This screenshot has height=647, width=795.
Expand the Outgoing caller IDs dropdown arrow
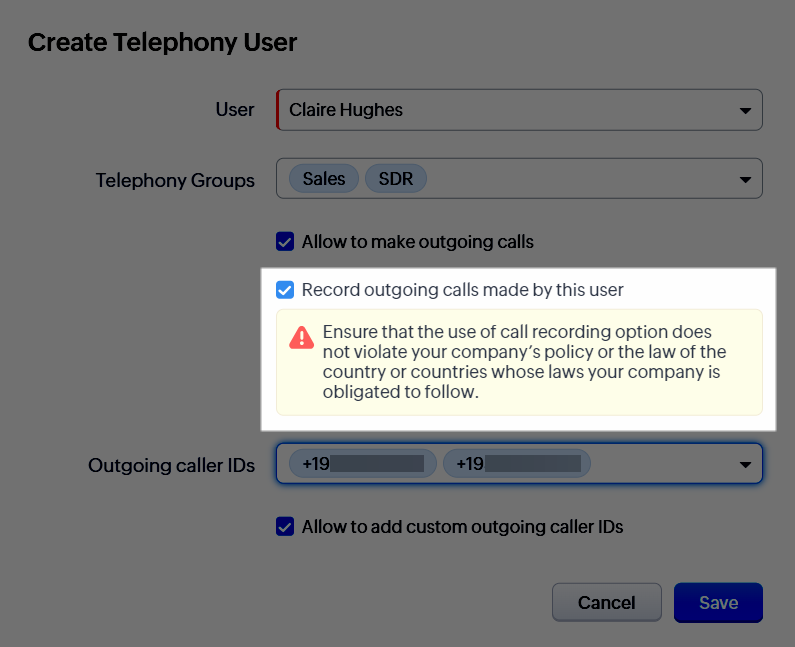pos(745,465)
